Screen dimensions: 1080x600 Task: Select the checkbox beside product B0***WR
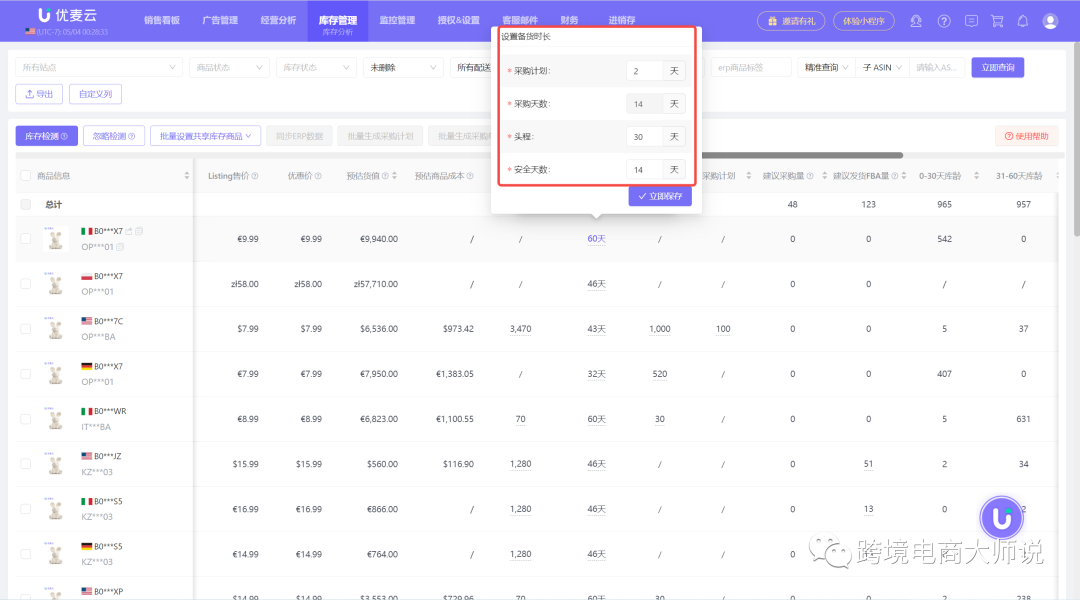click(24, 418)
